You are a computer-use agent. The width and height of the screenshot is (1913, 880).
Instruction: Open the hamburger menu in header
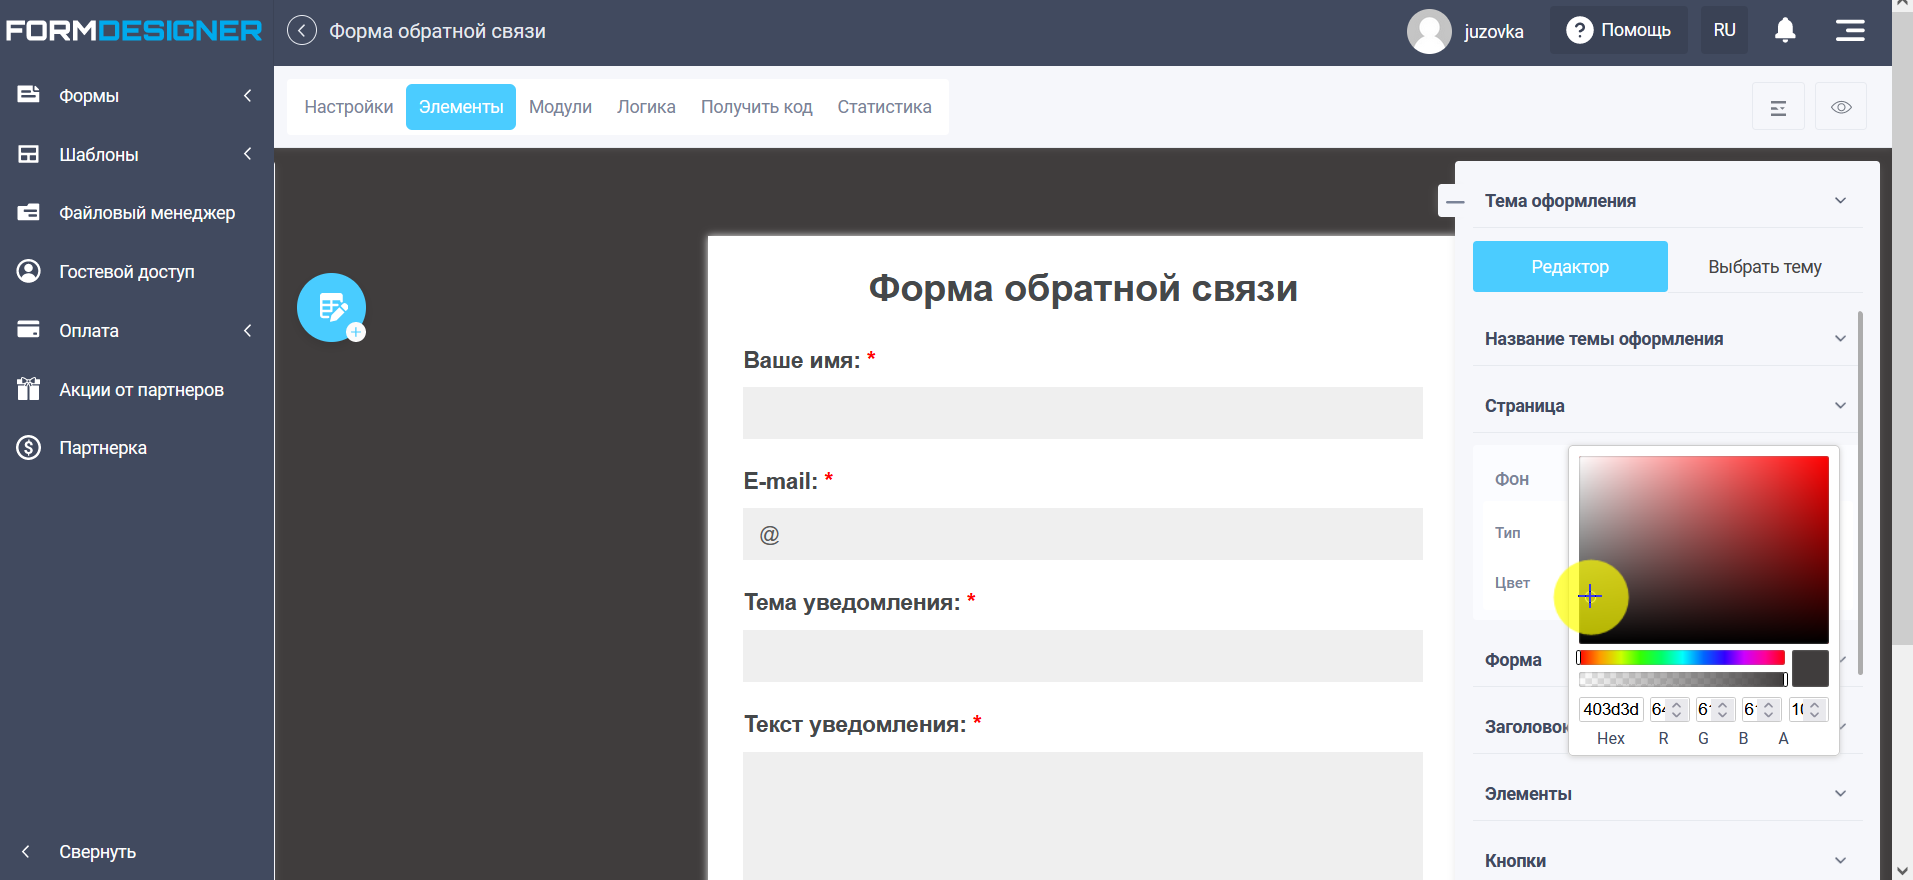tap(1850, 30)
